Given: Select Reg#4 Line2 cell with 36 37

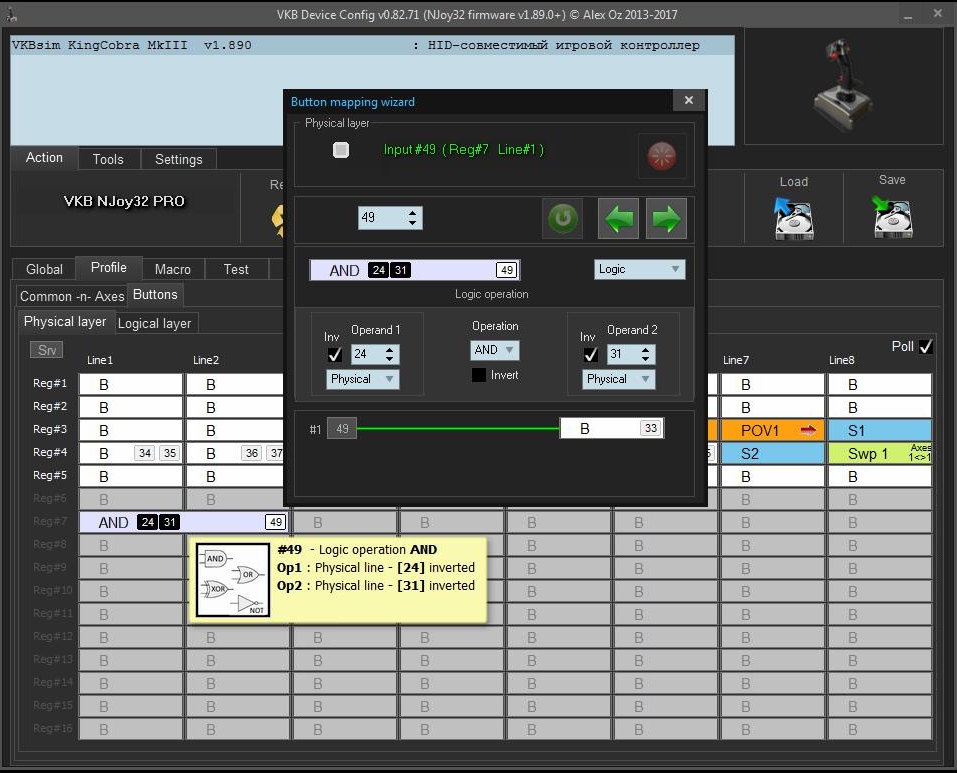Looking at the screenshot, I should point(235,453).
